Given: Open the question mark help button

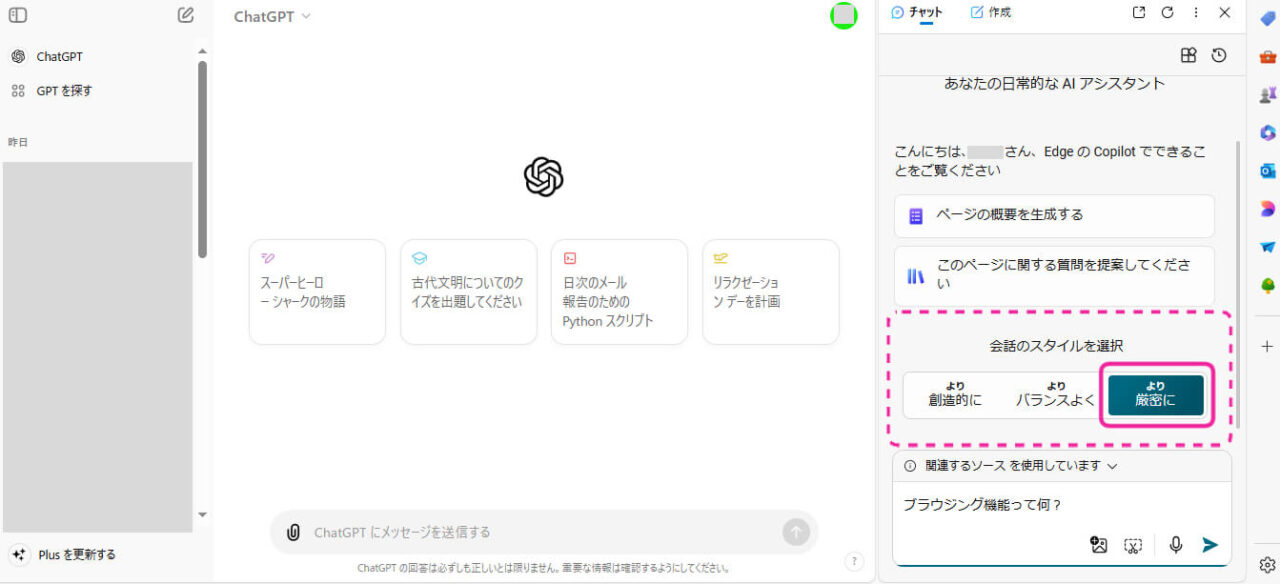Looking at the screenshot, I should tap(853, 562).
